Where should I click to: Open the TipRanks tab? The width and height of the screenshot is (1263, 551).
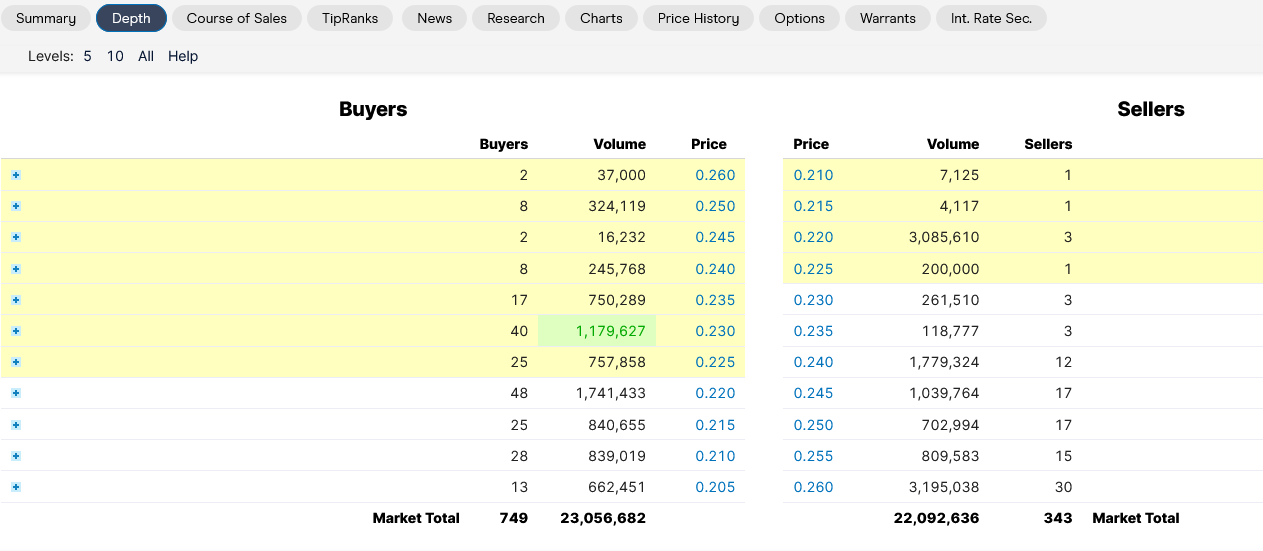click(350, 18)
